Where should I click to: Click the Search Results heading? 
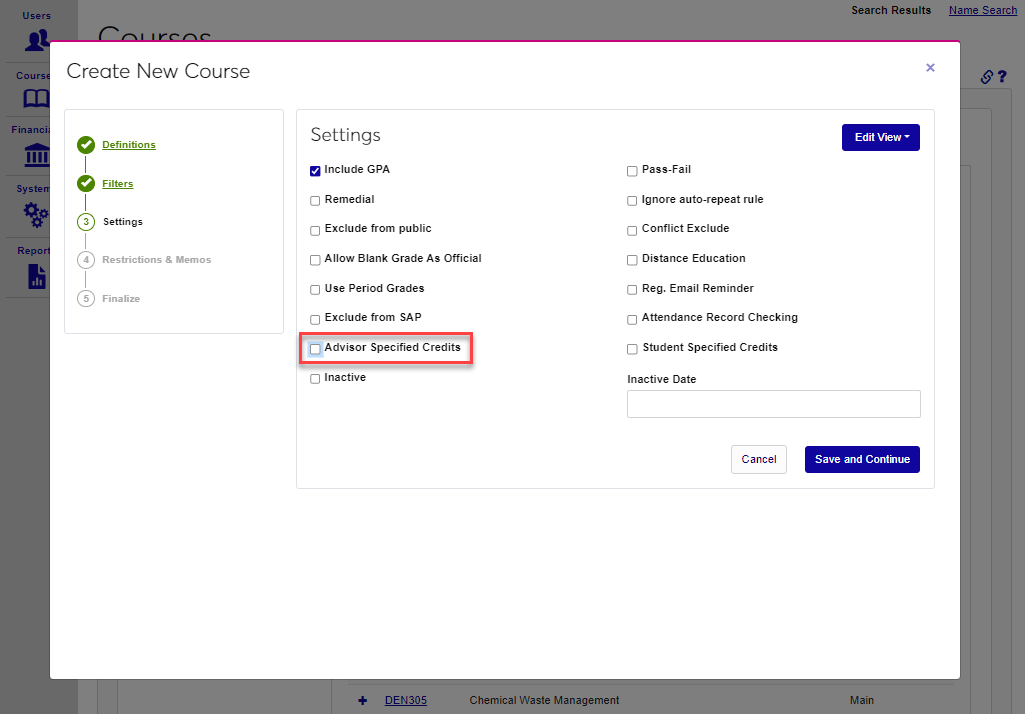[891, 10]
